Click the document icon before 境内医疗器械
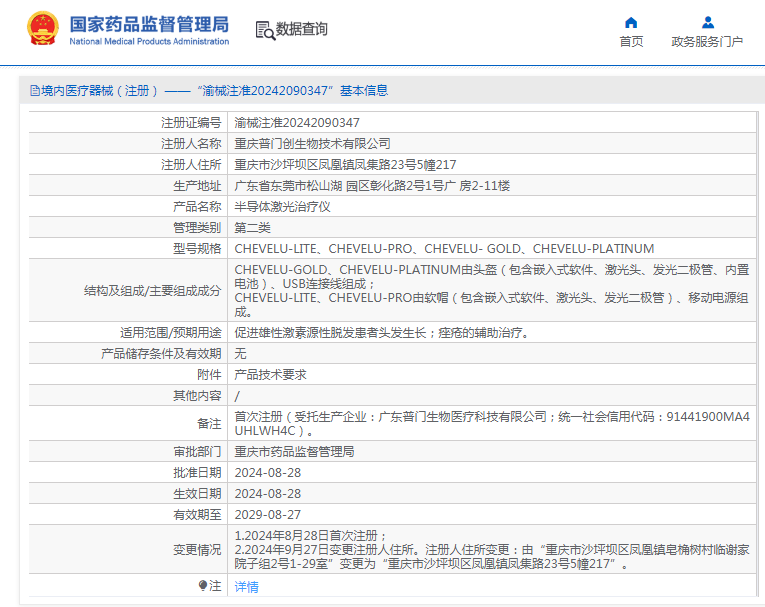 (x=34, y=90)
